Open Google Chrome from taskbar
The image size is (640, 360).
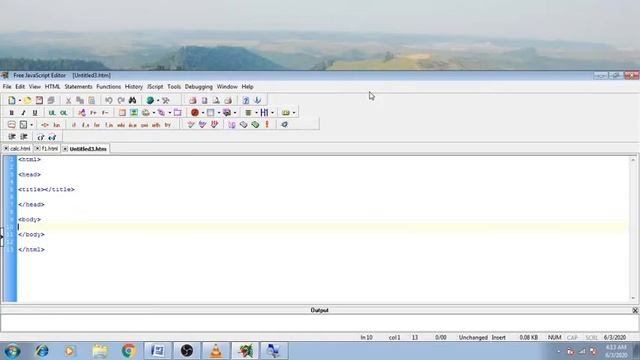click(x=129, y=351)
